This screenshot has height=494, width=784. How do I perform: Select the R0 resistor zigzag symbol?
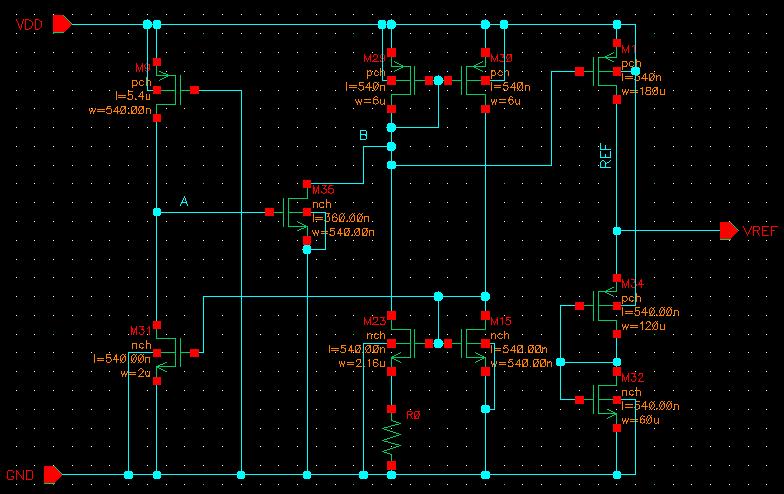pos(392,437)
